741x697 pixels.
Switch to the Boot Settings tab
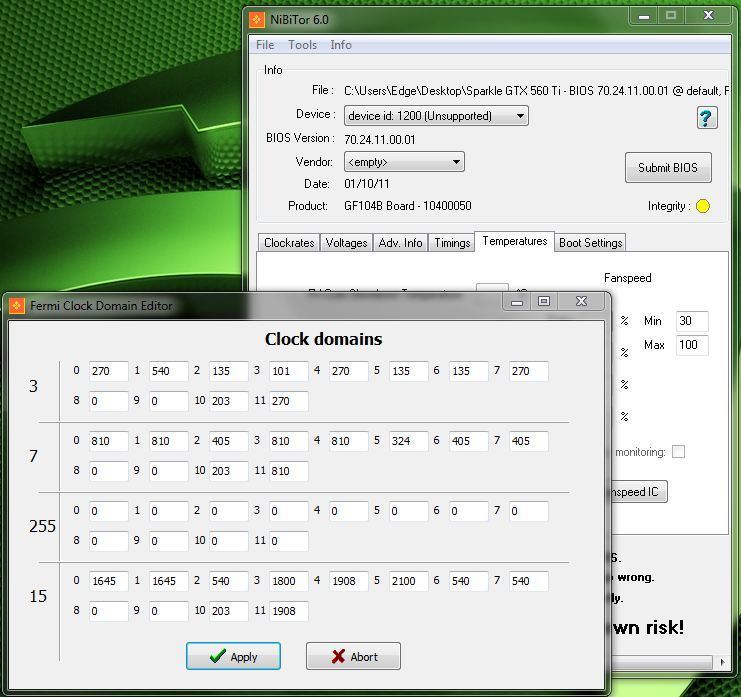pyautogui.click(x=591, y=243)
